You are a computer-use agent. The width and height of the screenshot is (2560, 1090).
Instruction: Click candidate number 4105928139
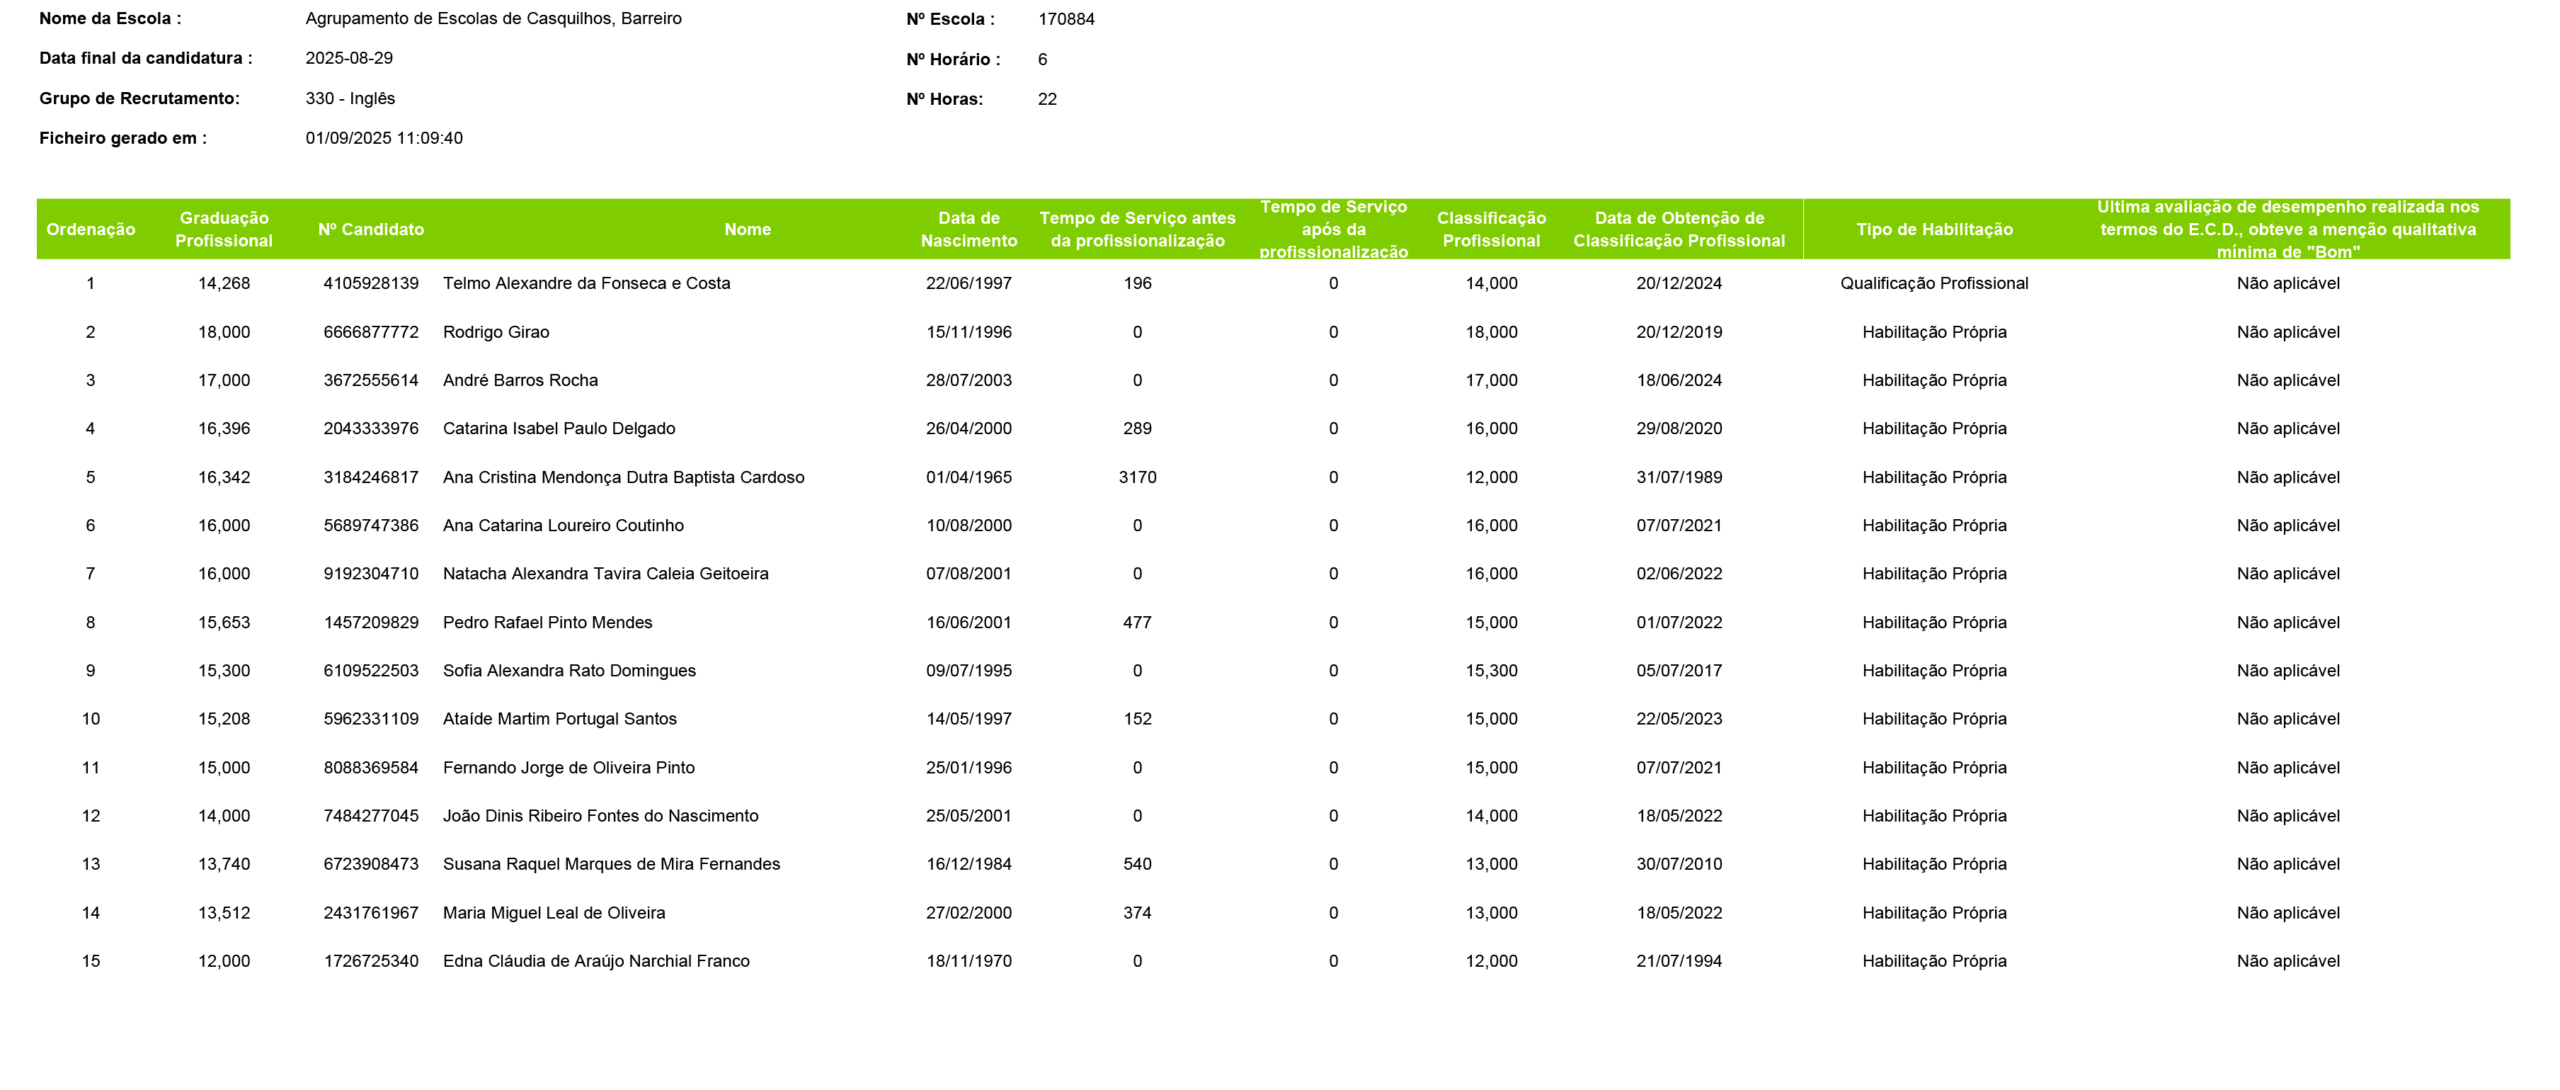pos(371,283)
